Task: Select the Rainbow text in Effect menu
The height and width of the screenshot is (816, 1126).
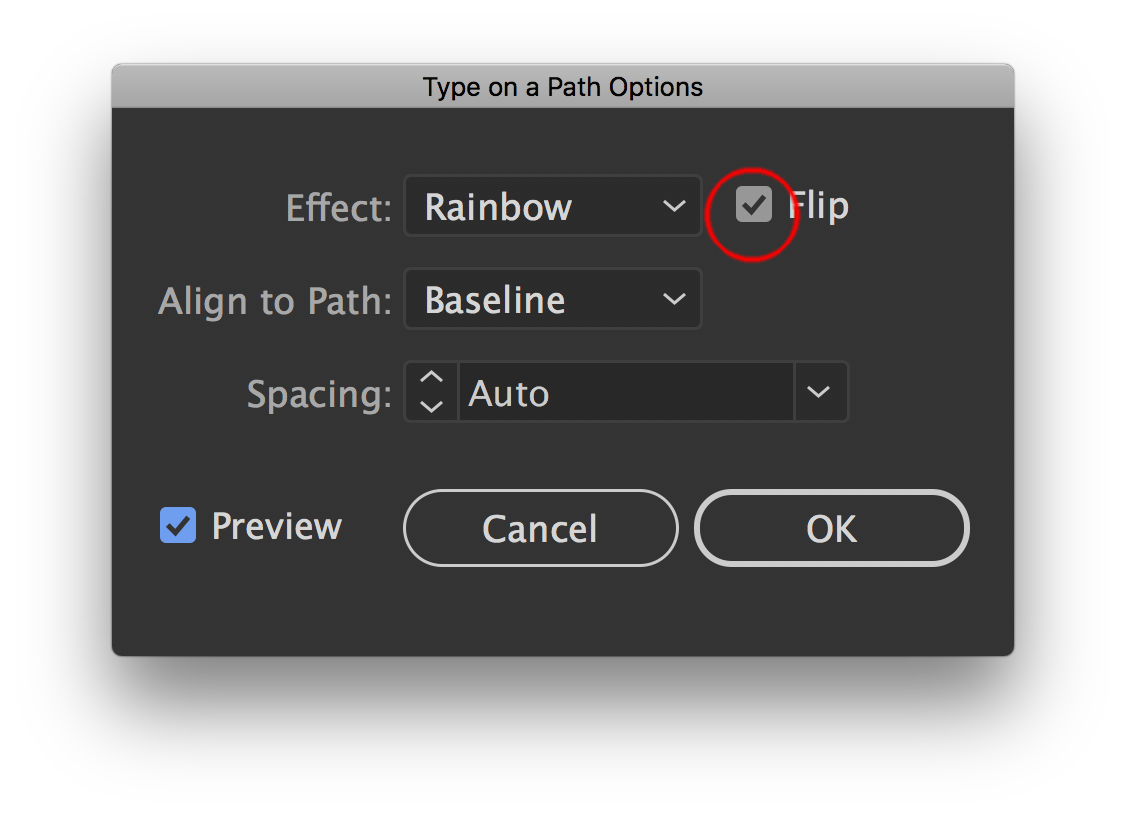Action: coord(498,207)
